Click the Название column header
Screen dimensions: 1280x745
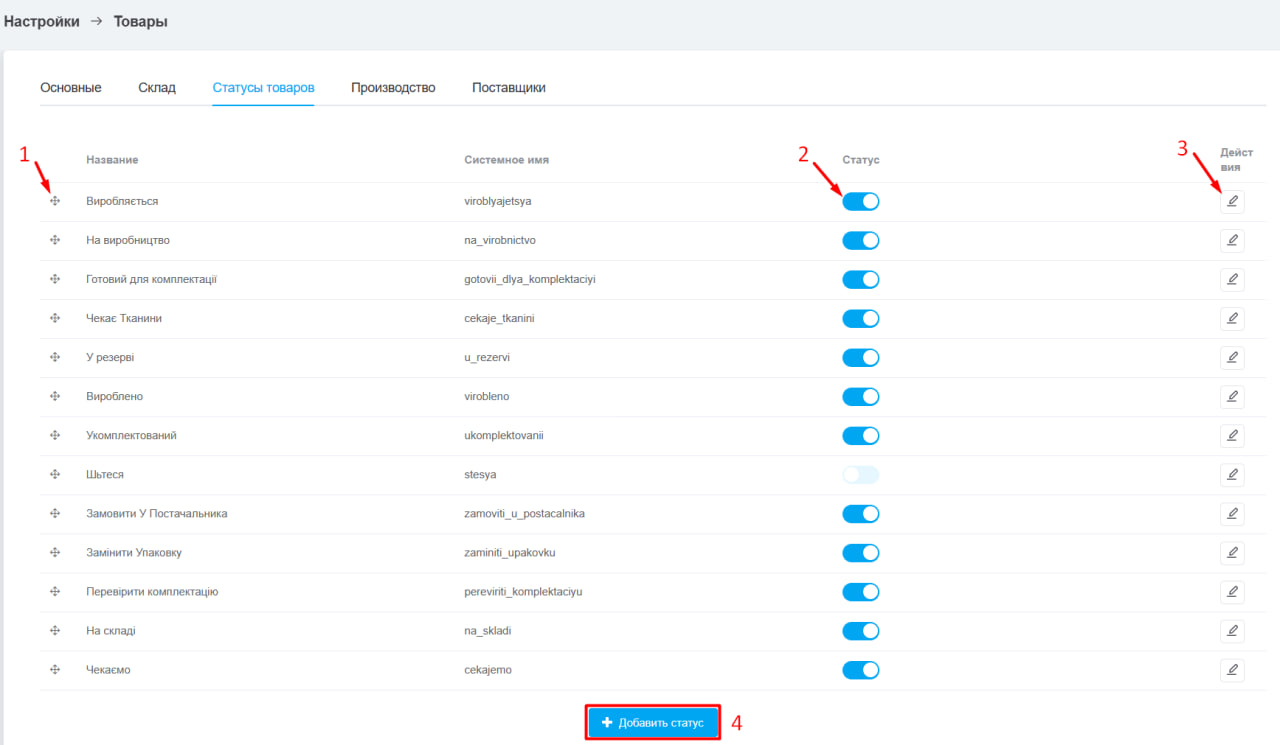pyautogui.click(x=112, y=160)
